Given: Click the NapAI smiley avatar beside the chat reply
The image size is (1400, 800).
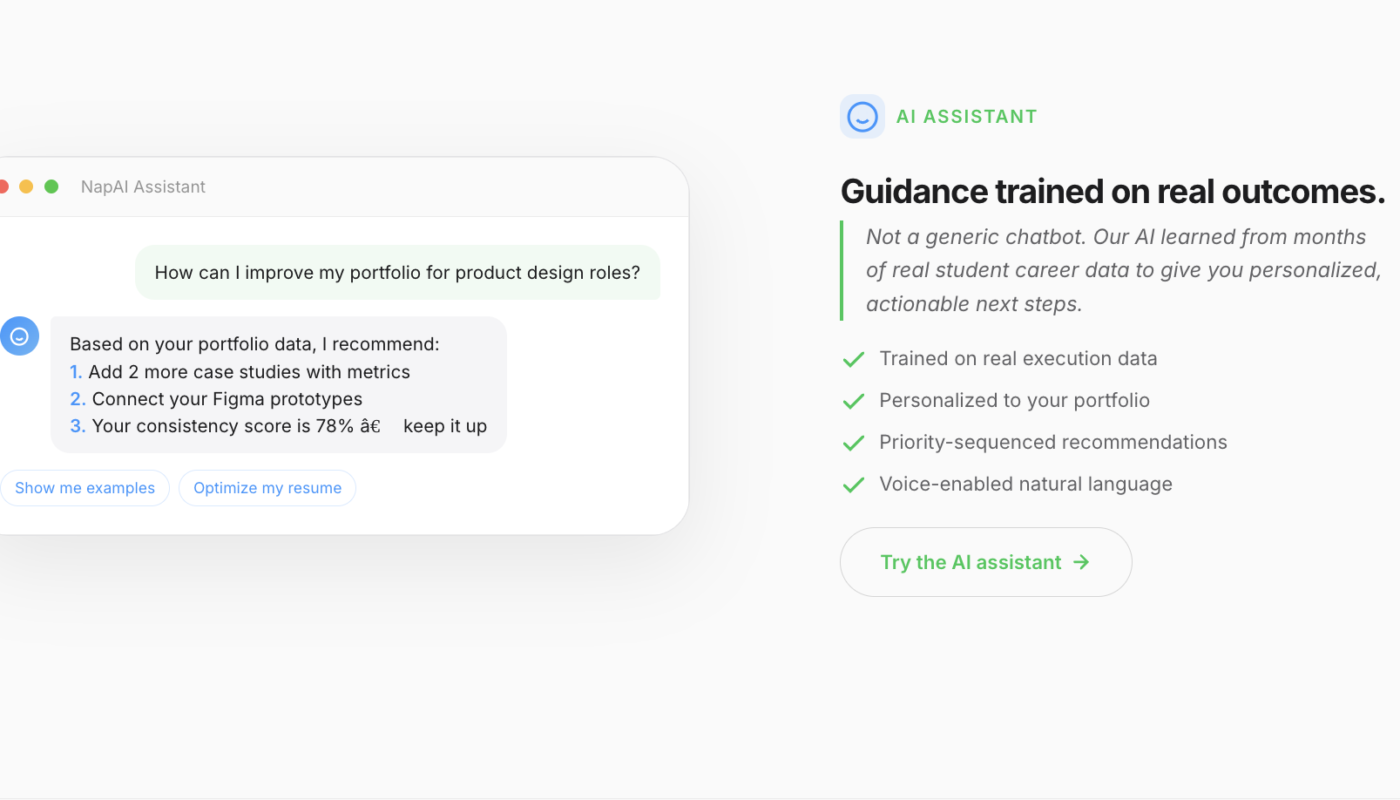Looking at the screenshot, I should click(20, 336).
